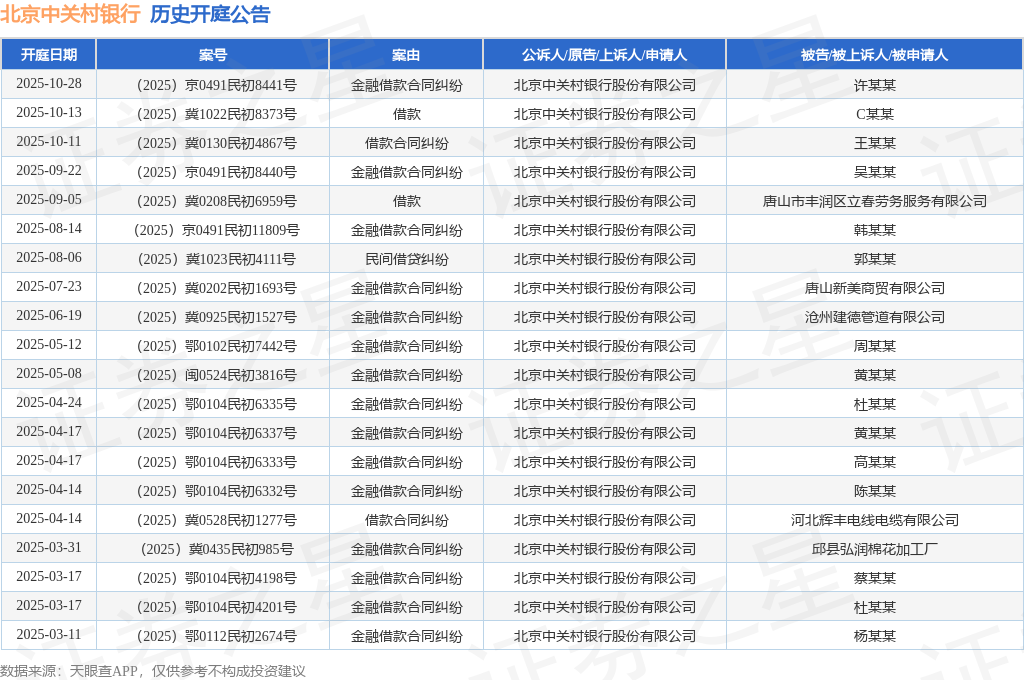Select date cell 2025-05-12
This screenshot has width=1024, height=680.
pyautogui.click(x=49, y=344)
